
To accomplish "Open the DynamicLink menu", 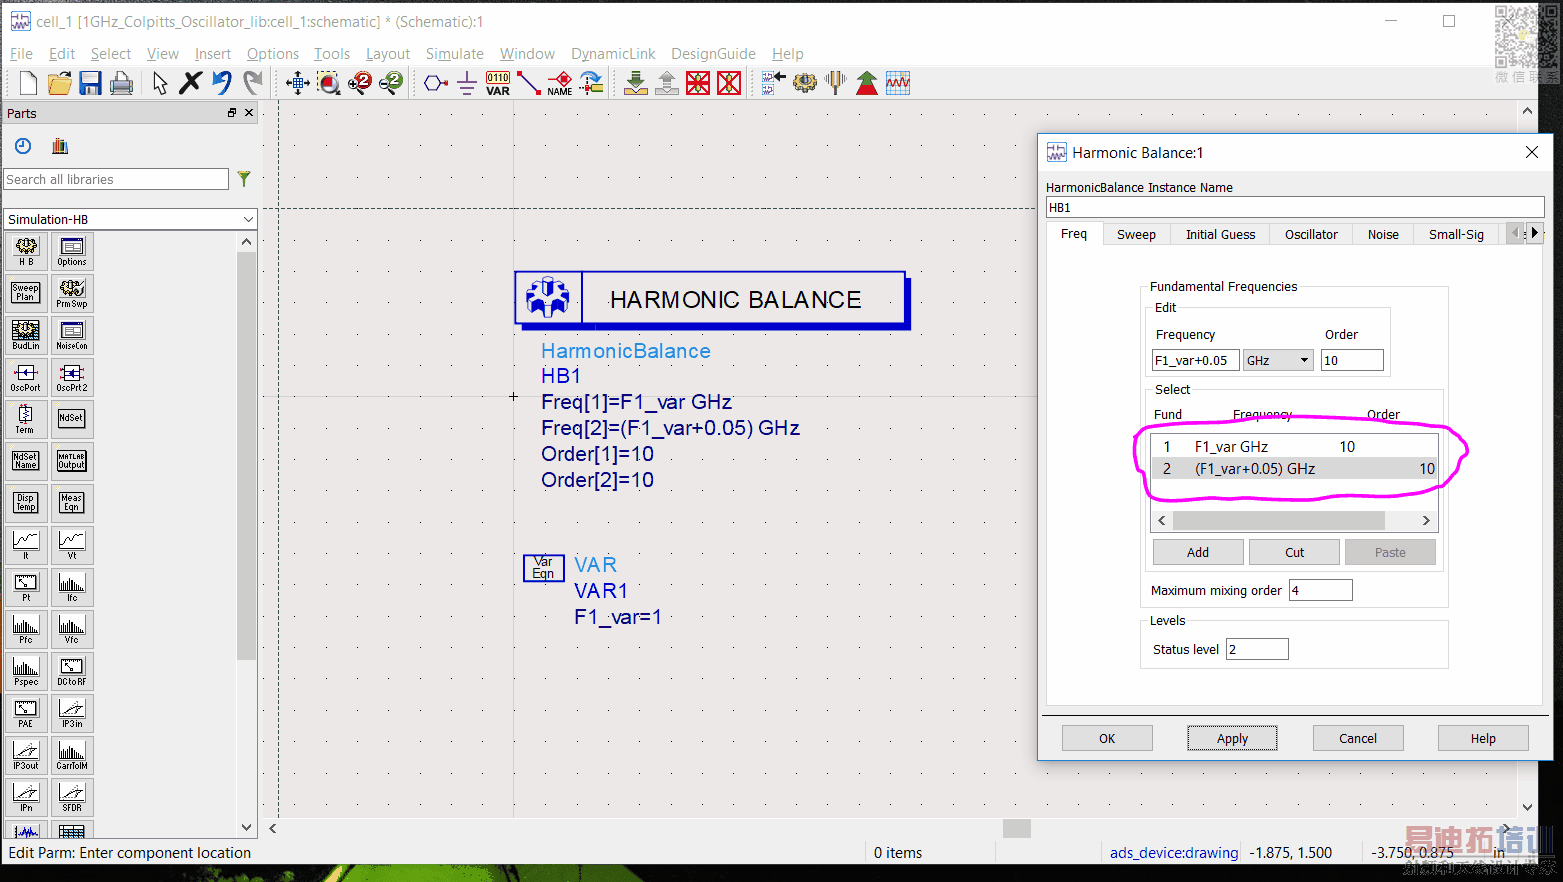I will tap(613, 54).
